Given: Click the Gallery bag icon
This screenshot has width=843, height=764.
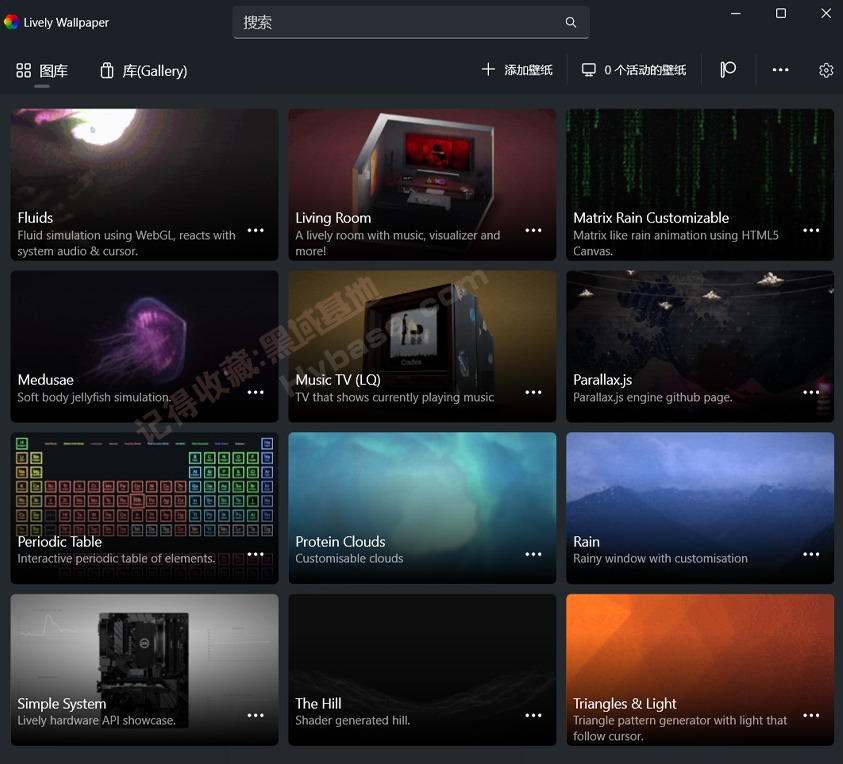Looking at the screenshot, I should [107, 71].
